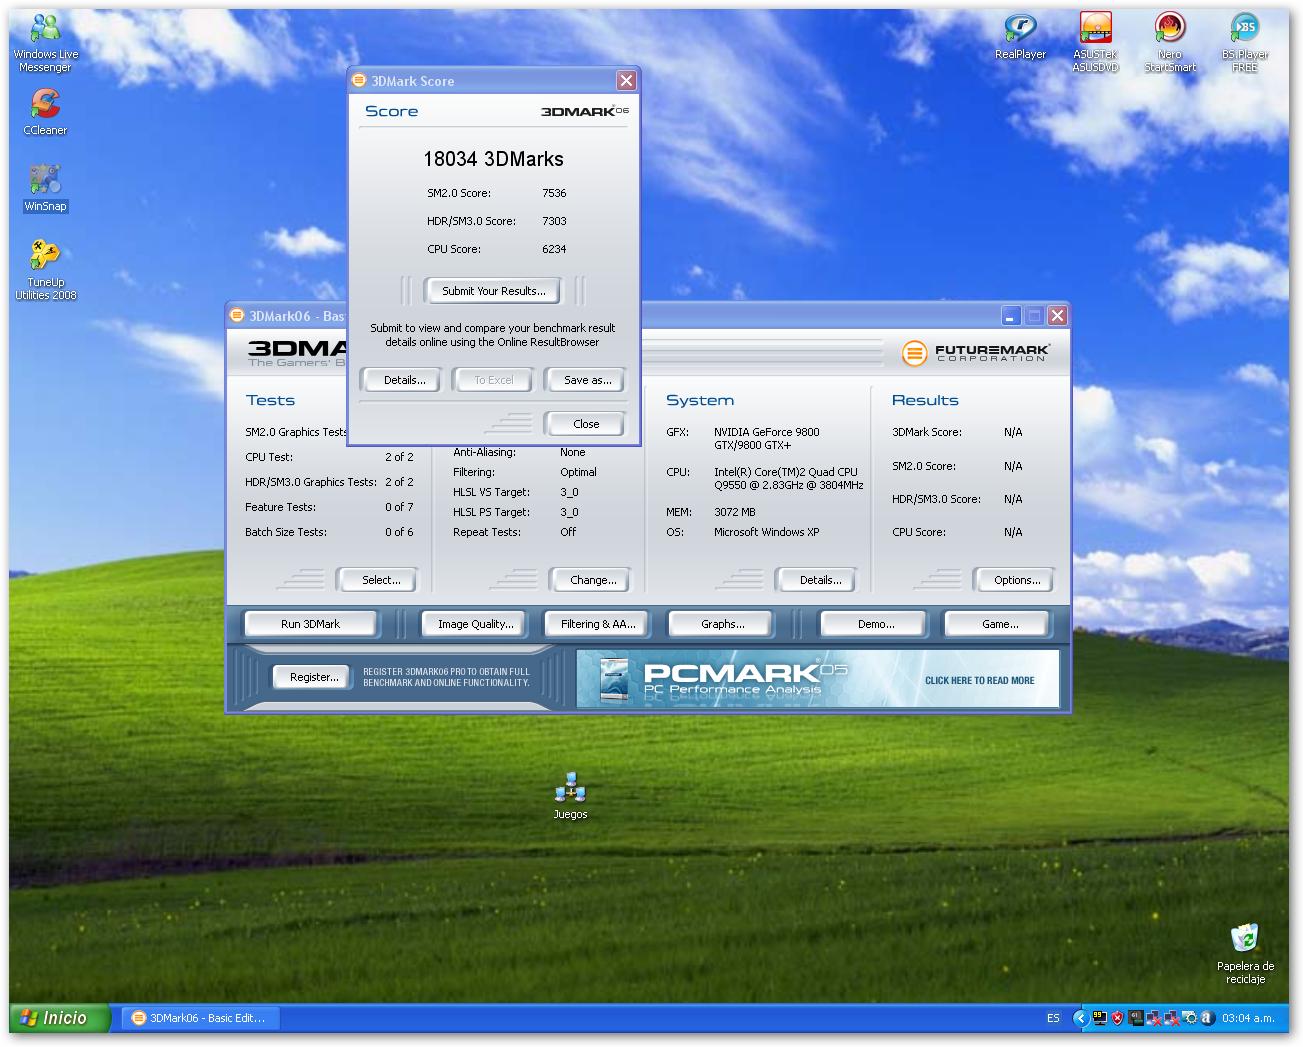
Task: Open the Graphs button
Action: (722, 624)
